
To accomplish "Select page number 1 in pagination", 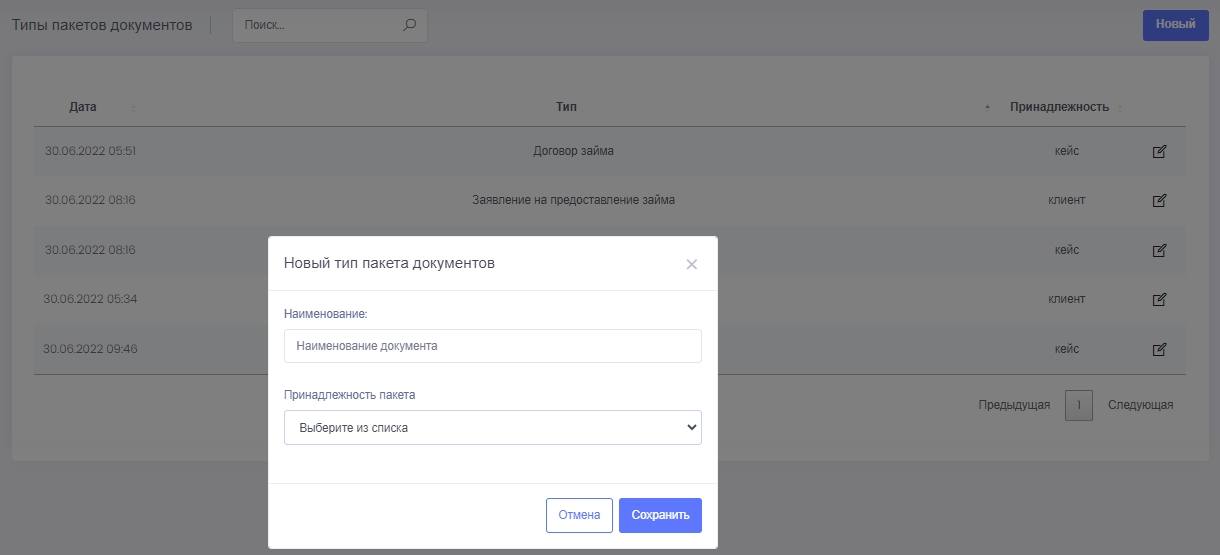I will point(1078,405).
